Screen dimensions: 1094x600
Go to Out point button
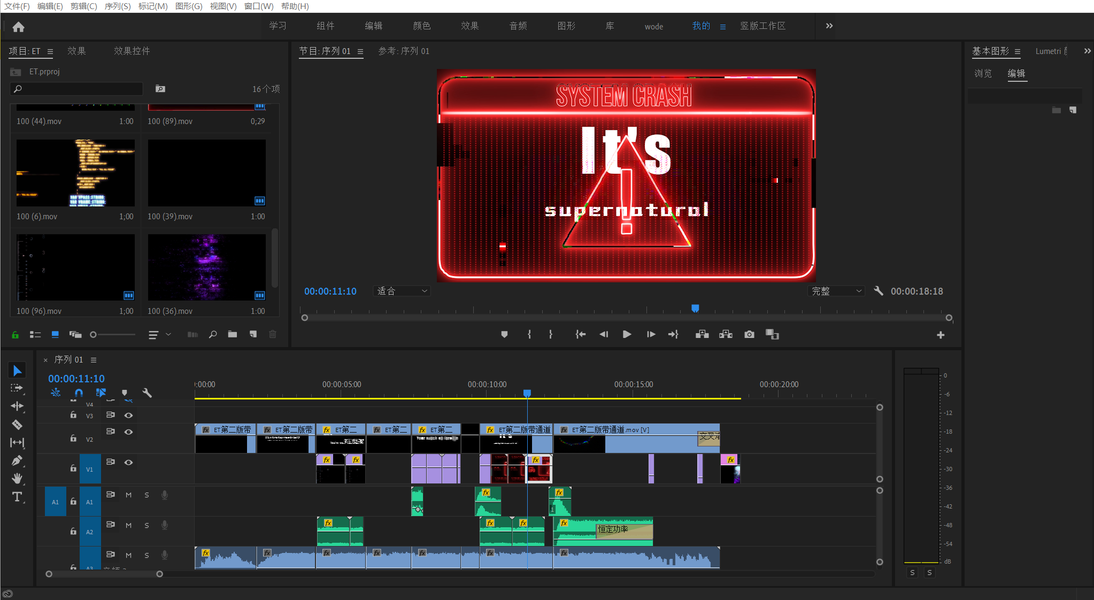coord(673,335)
